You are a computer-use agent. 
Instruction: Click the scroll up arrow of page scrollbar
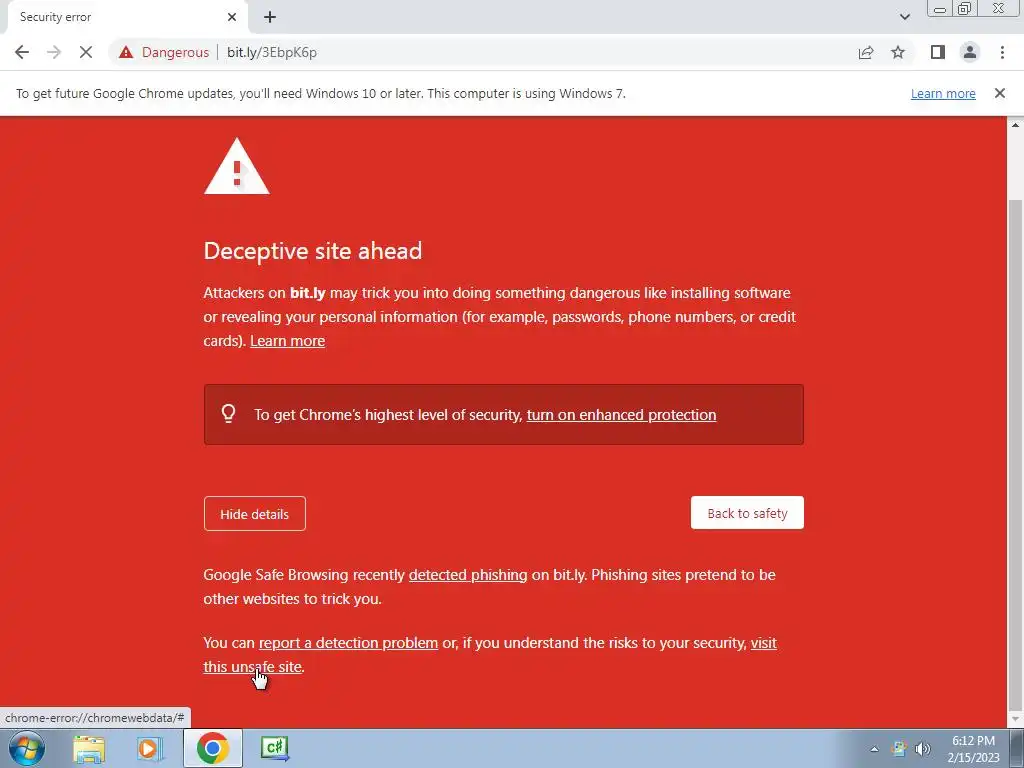(x=1016, y=124)
